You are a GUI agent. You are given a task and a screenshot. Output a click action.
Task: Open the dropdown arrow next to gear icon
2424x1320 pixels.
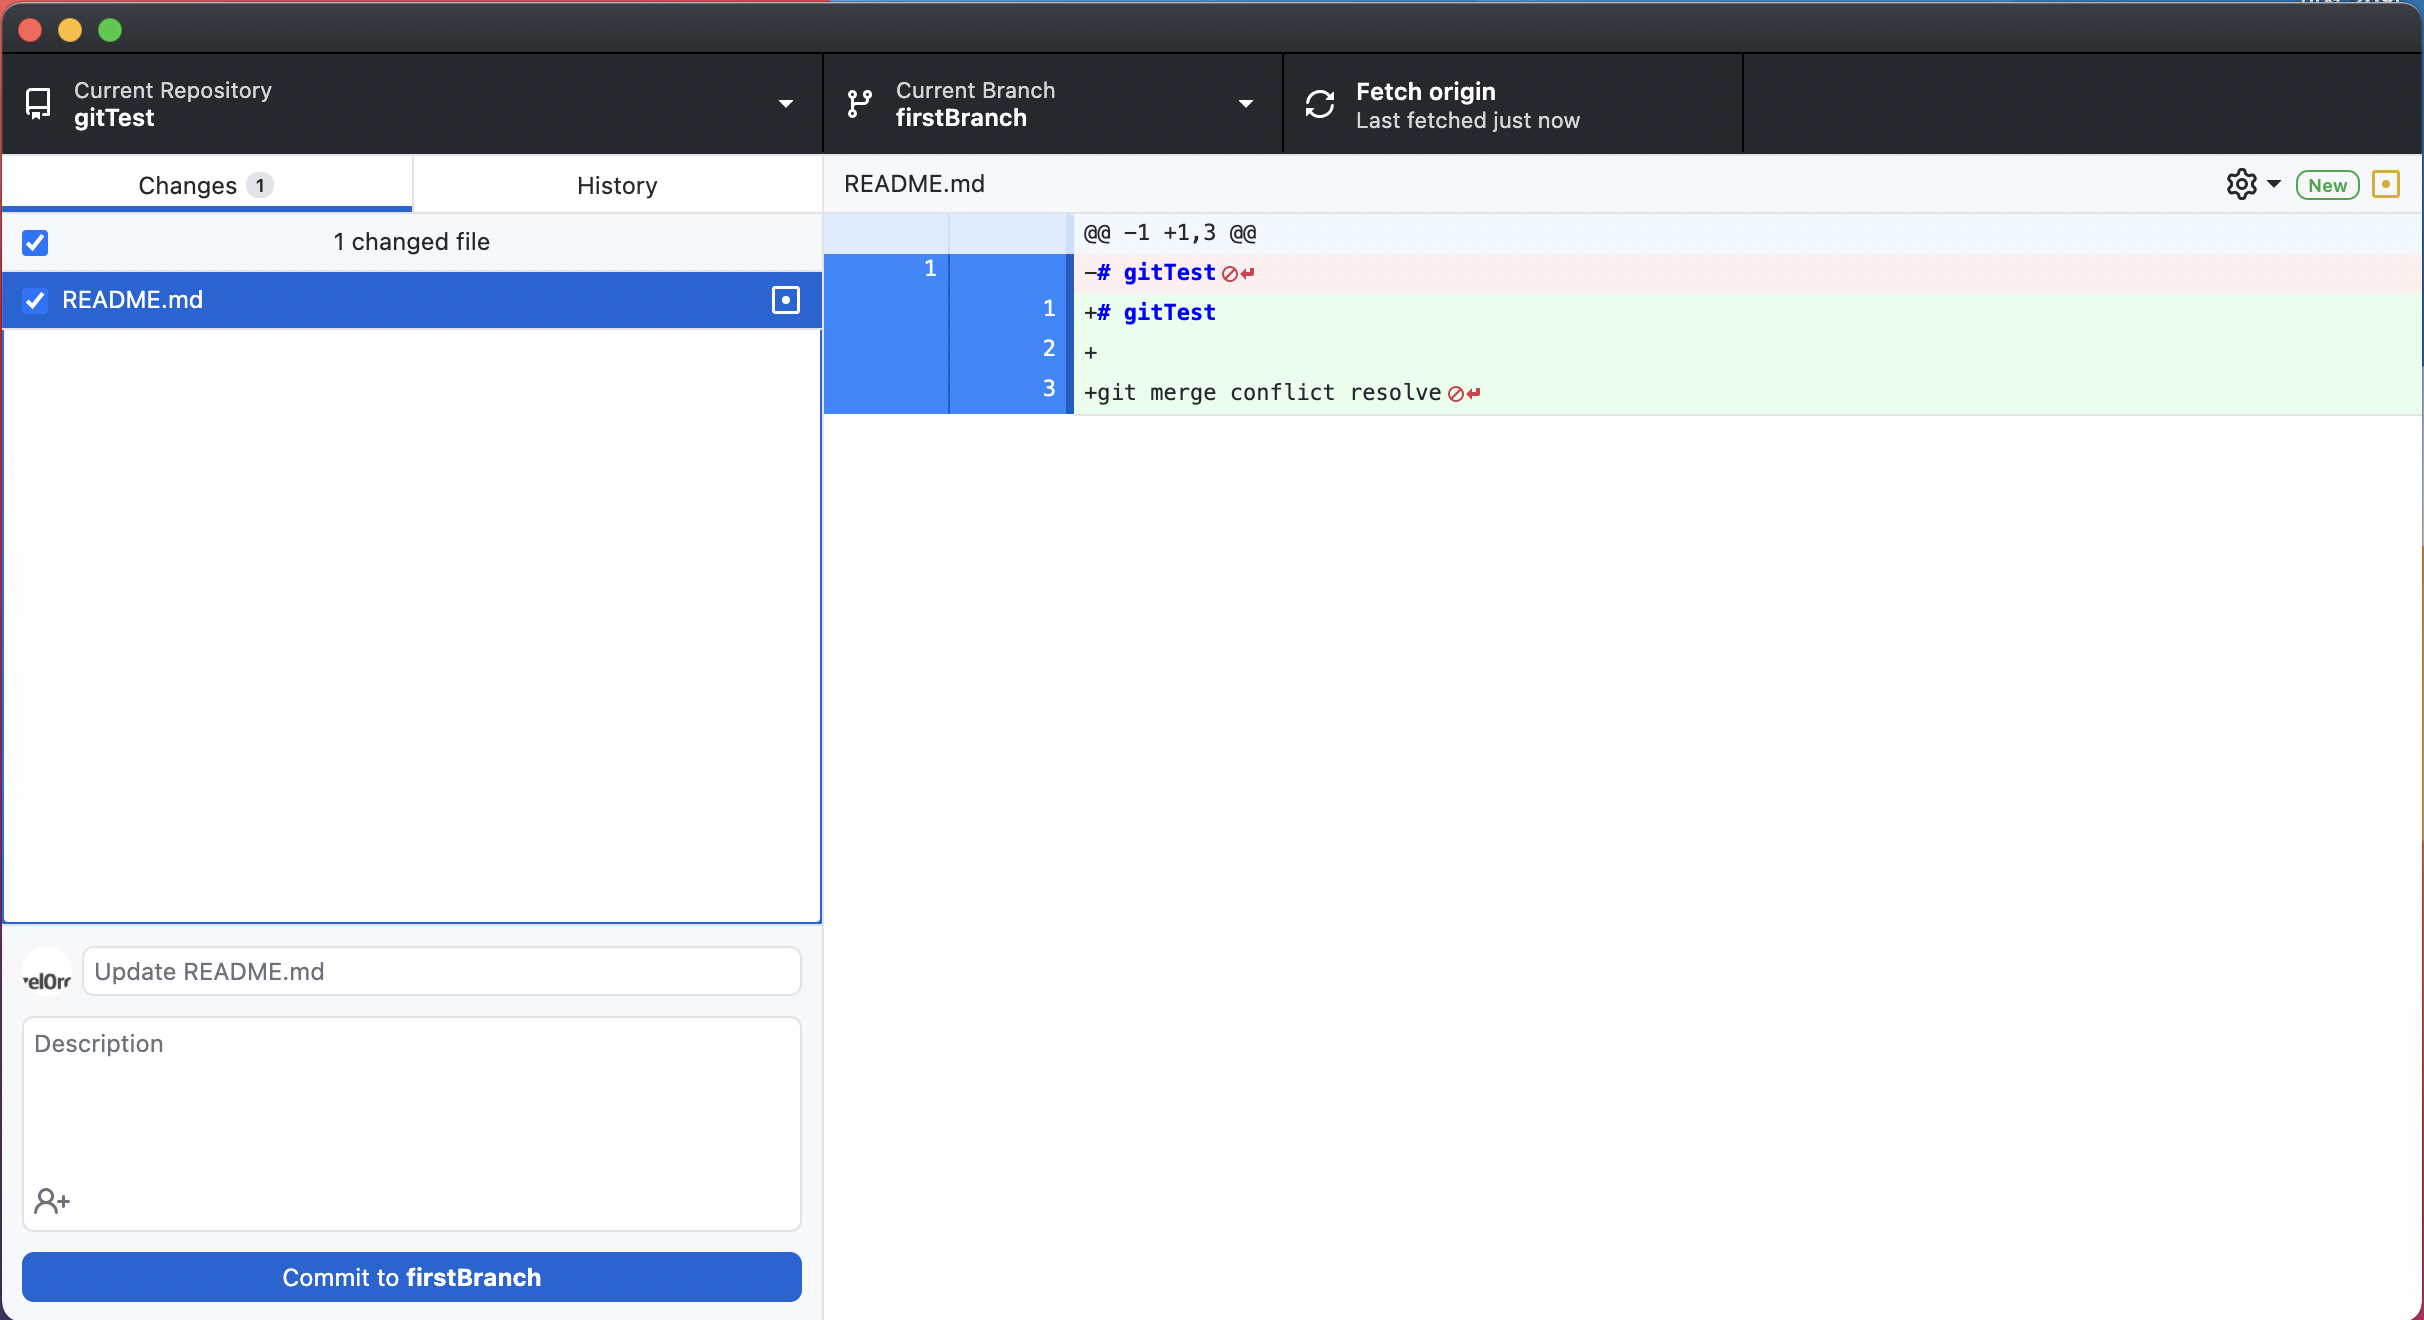point(2274,184)
